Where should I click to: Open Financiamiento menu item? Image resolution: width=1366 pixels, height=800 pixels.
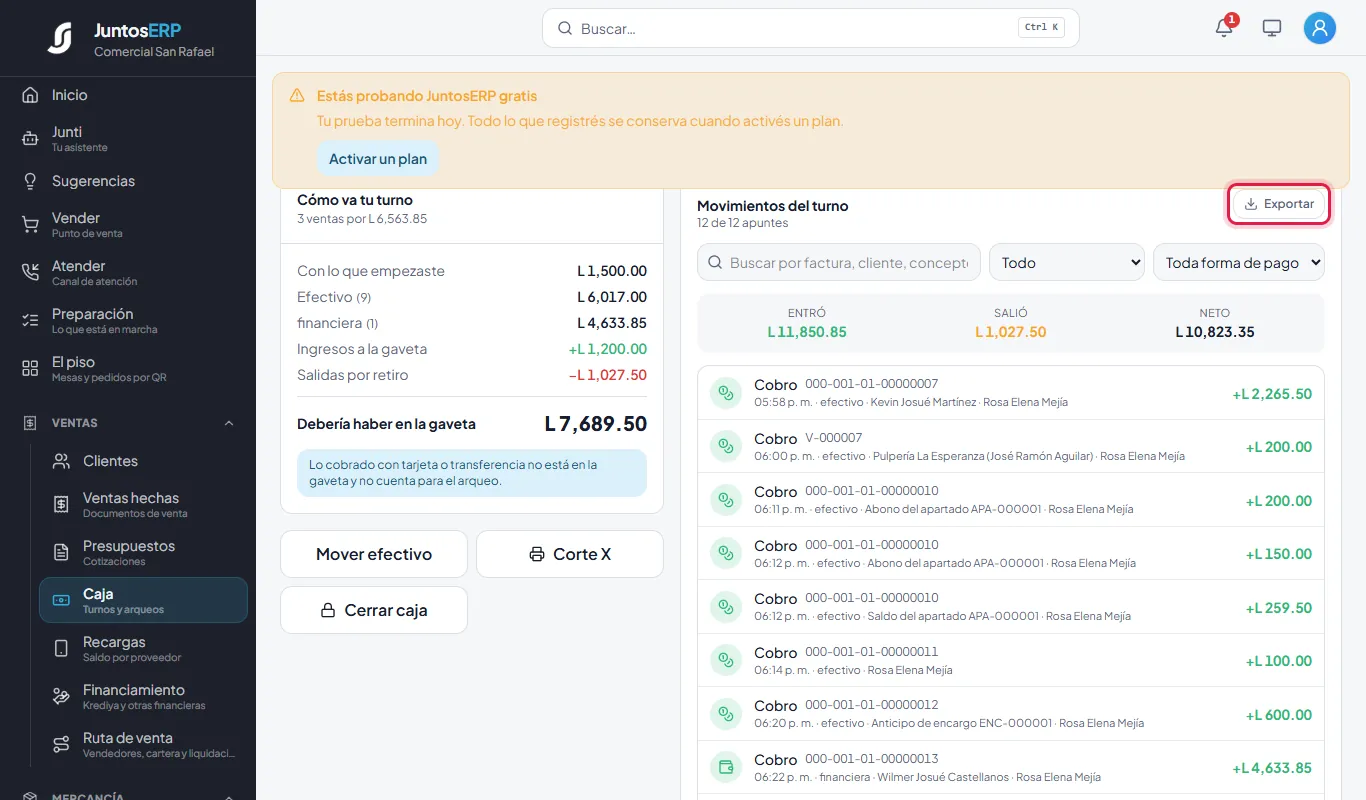[143, 697]
